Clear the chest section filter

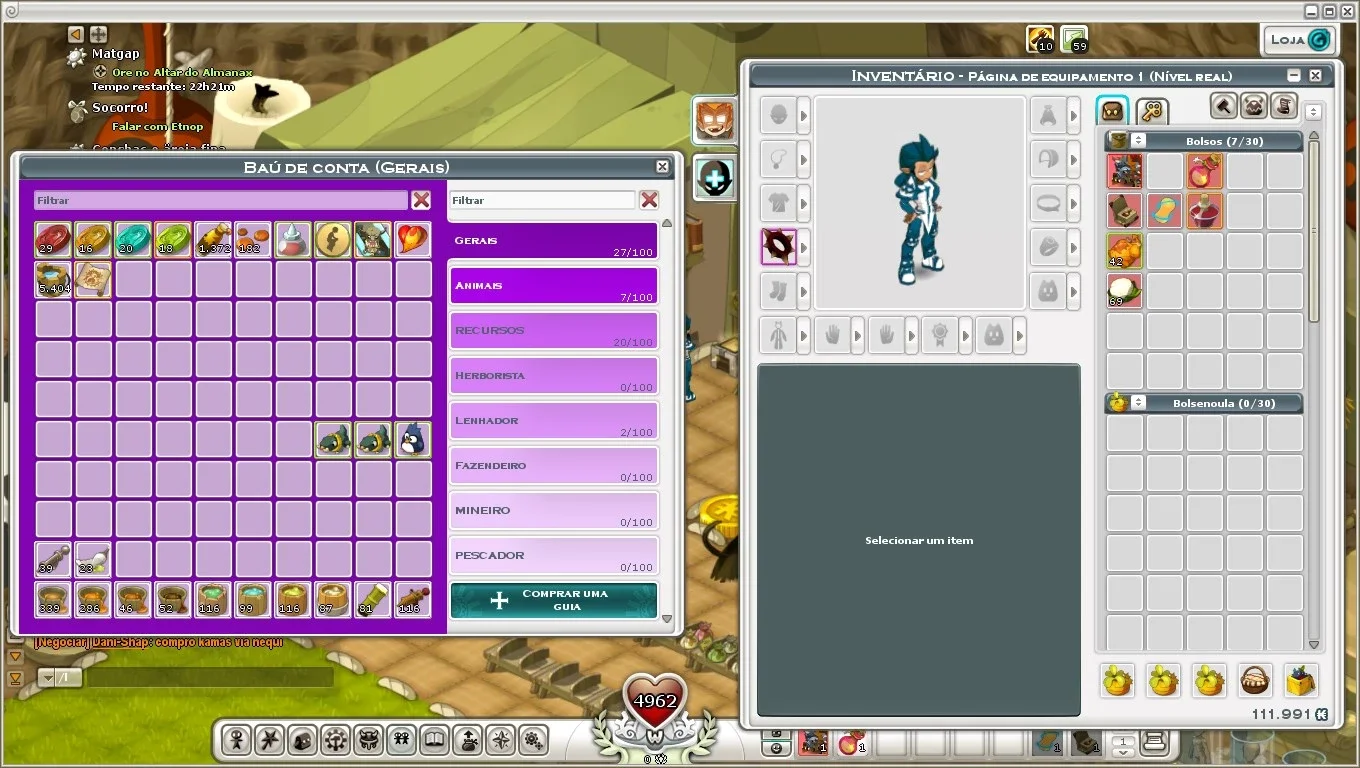pyautogui.click(x=649, y=200)
